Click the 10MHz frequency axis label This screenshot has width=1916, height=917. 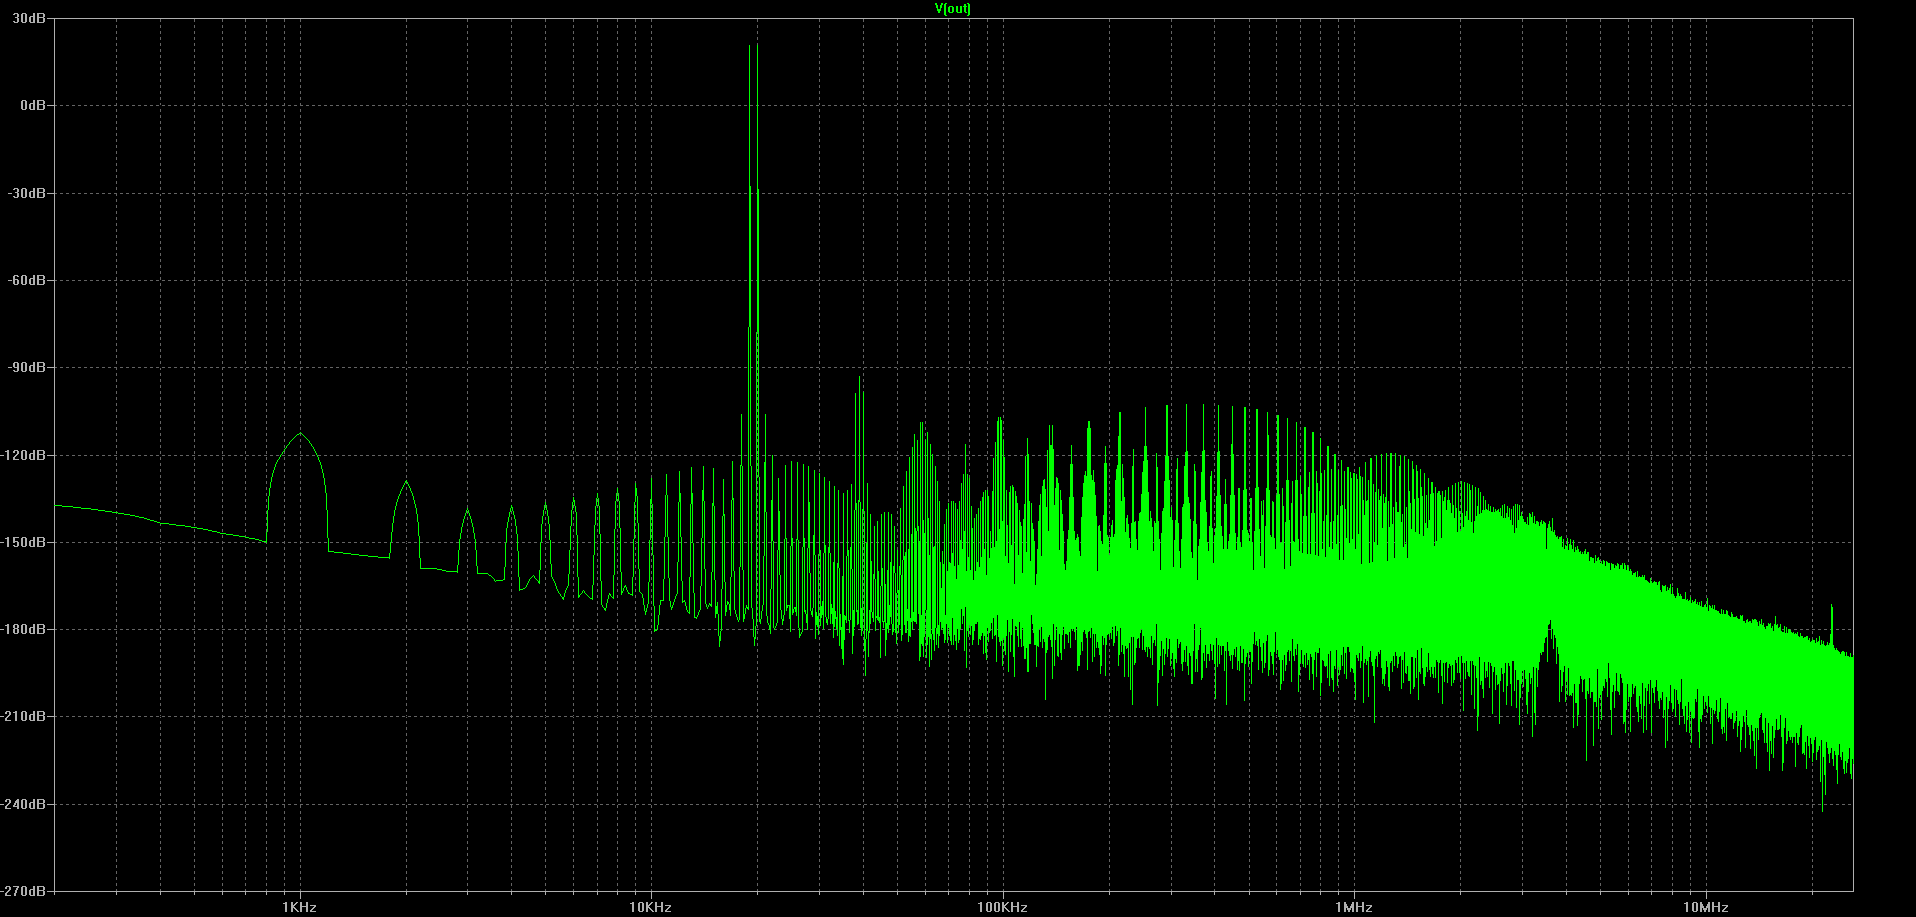tap(1705, 907)
